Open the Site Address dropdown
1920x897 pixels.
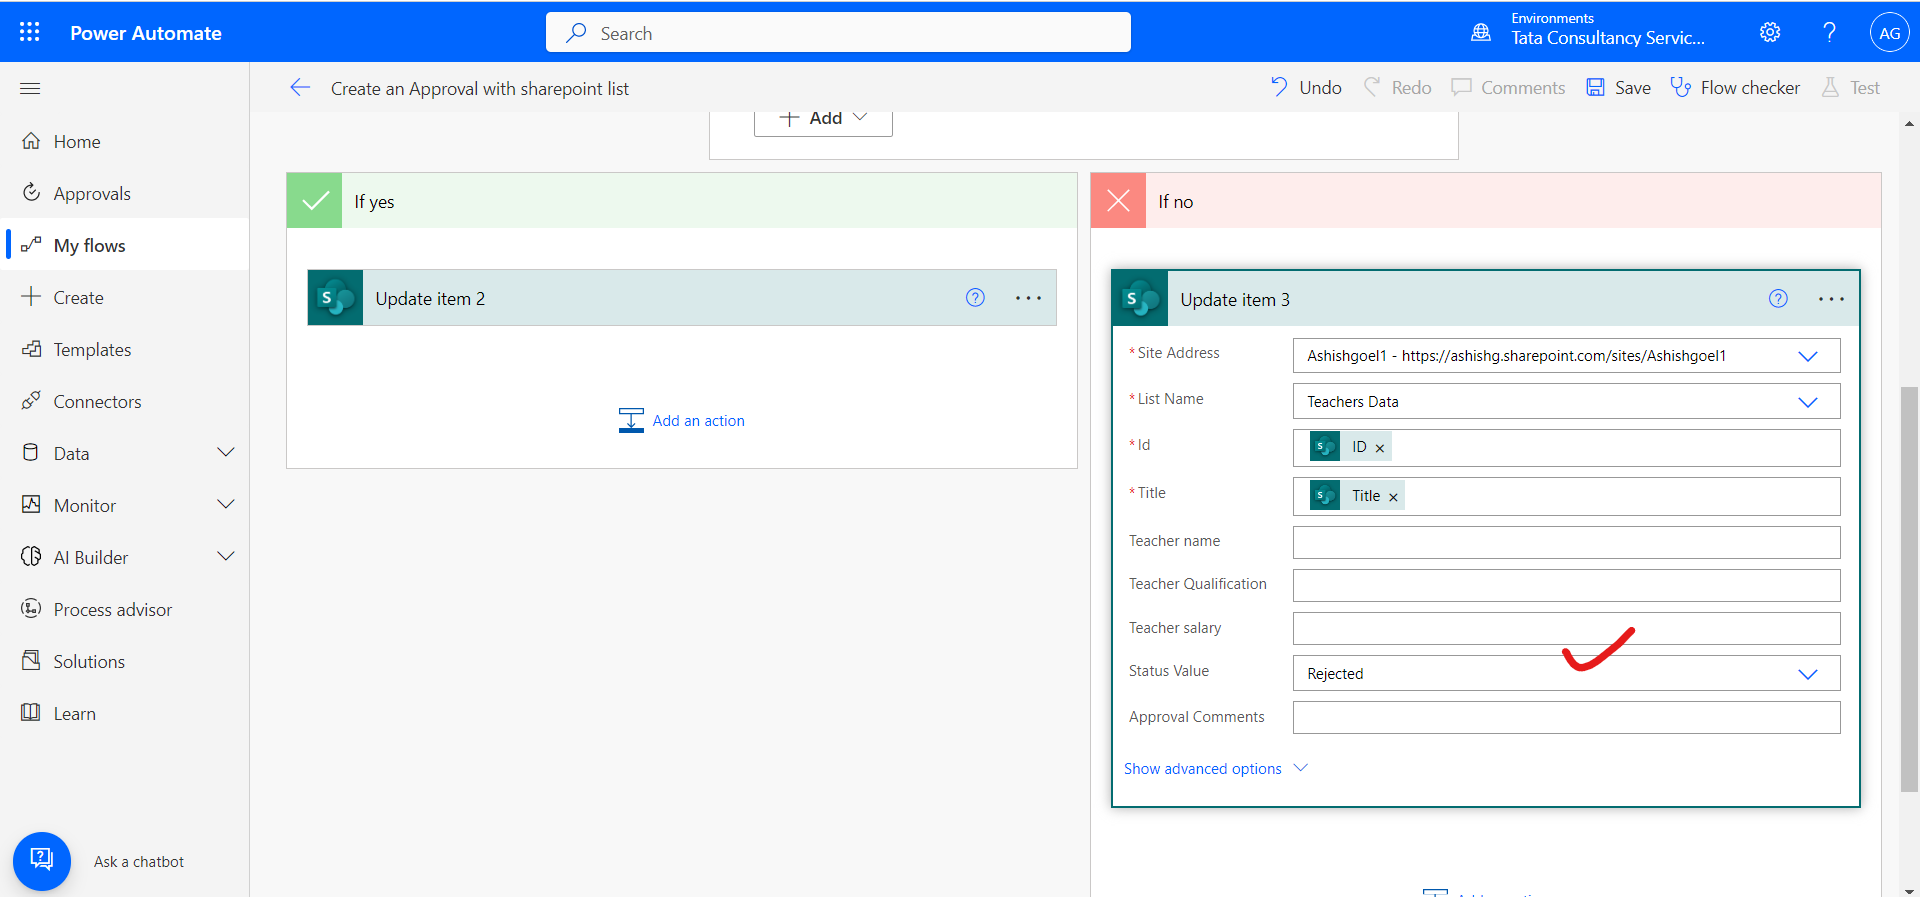(1807, 356)
